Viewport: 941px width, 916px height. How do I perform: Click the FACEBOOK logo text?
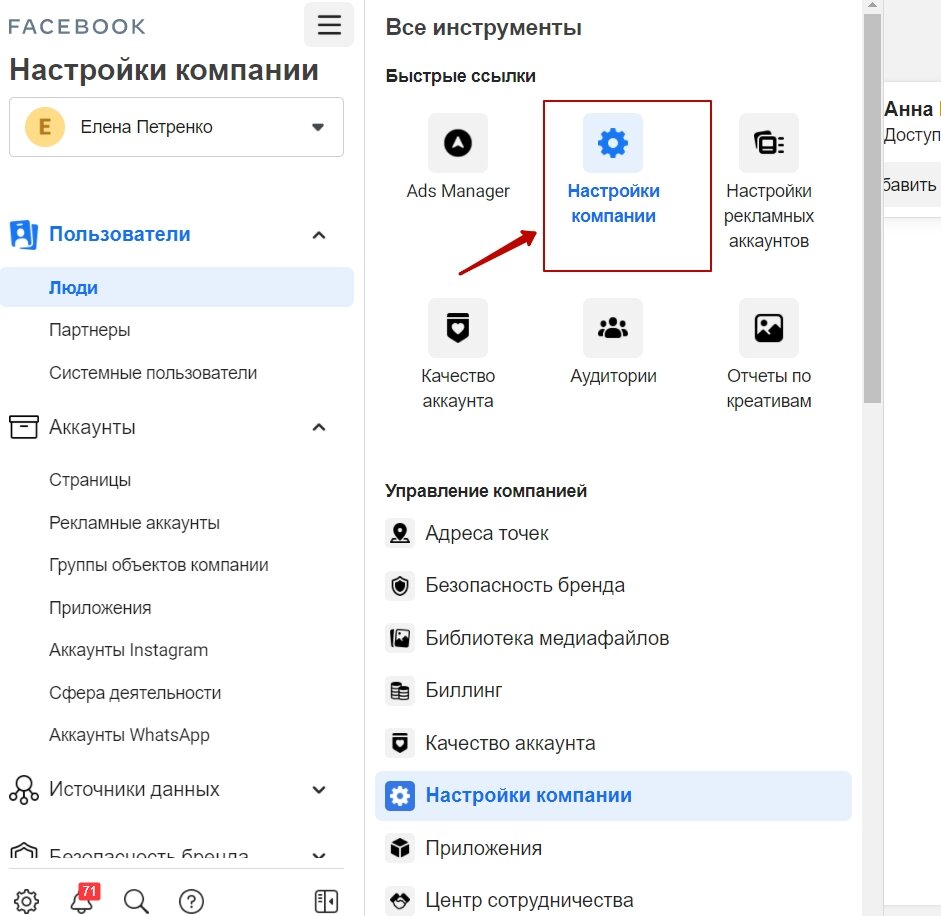coord(77,26)
